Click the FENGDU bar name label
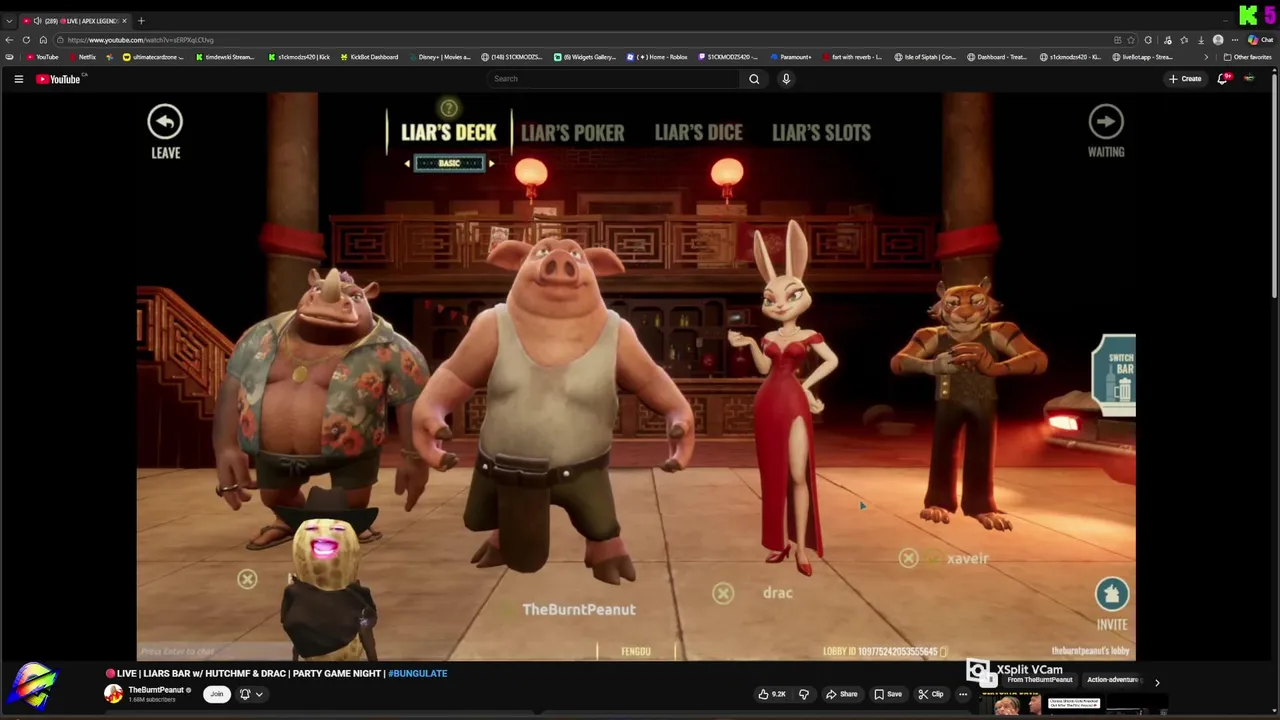1280x720 pixels. click(636, 651)
